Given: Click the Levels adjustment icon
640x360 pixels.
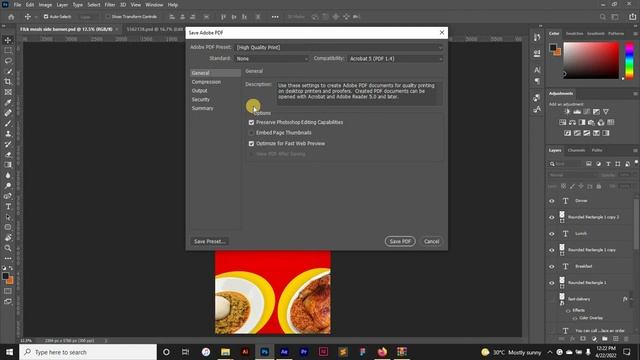Looking at the screenshot, I should 577,112.
